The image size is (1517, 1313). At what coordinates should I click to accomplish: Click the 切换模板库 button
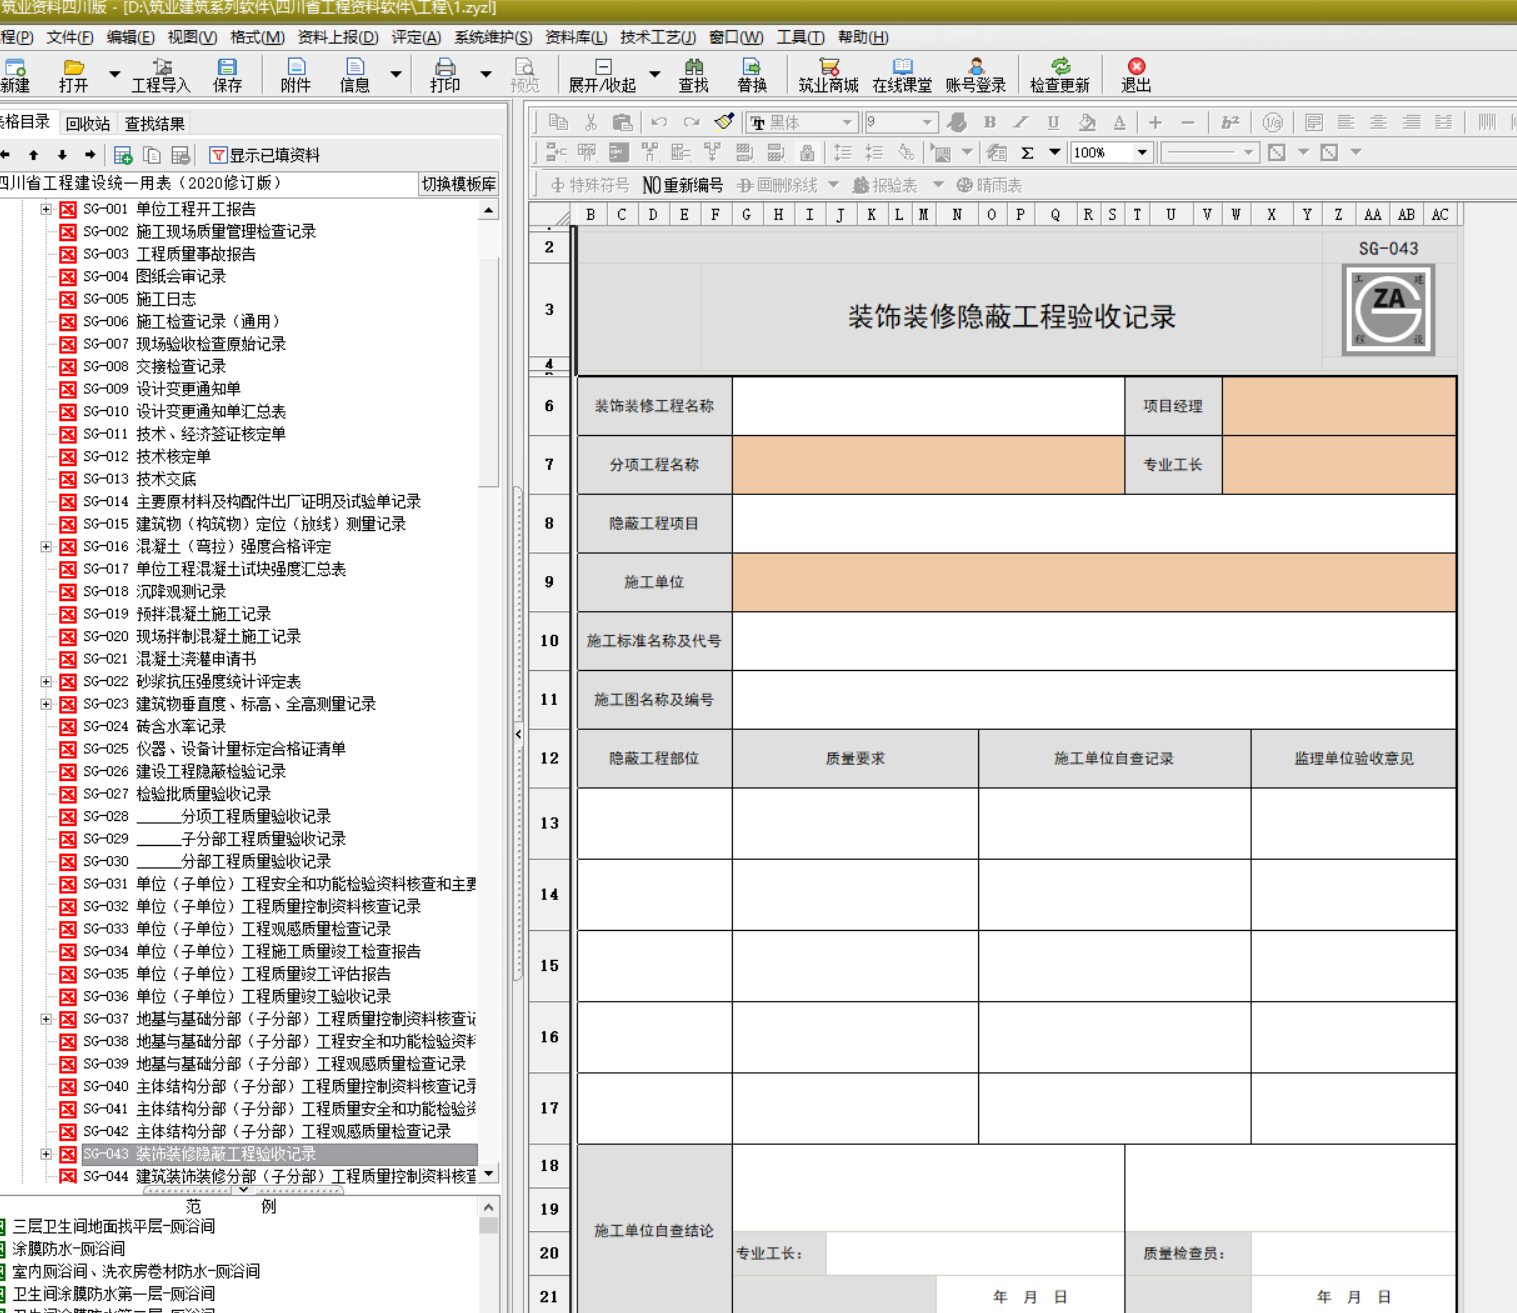[x=458, y=184]
